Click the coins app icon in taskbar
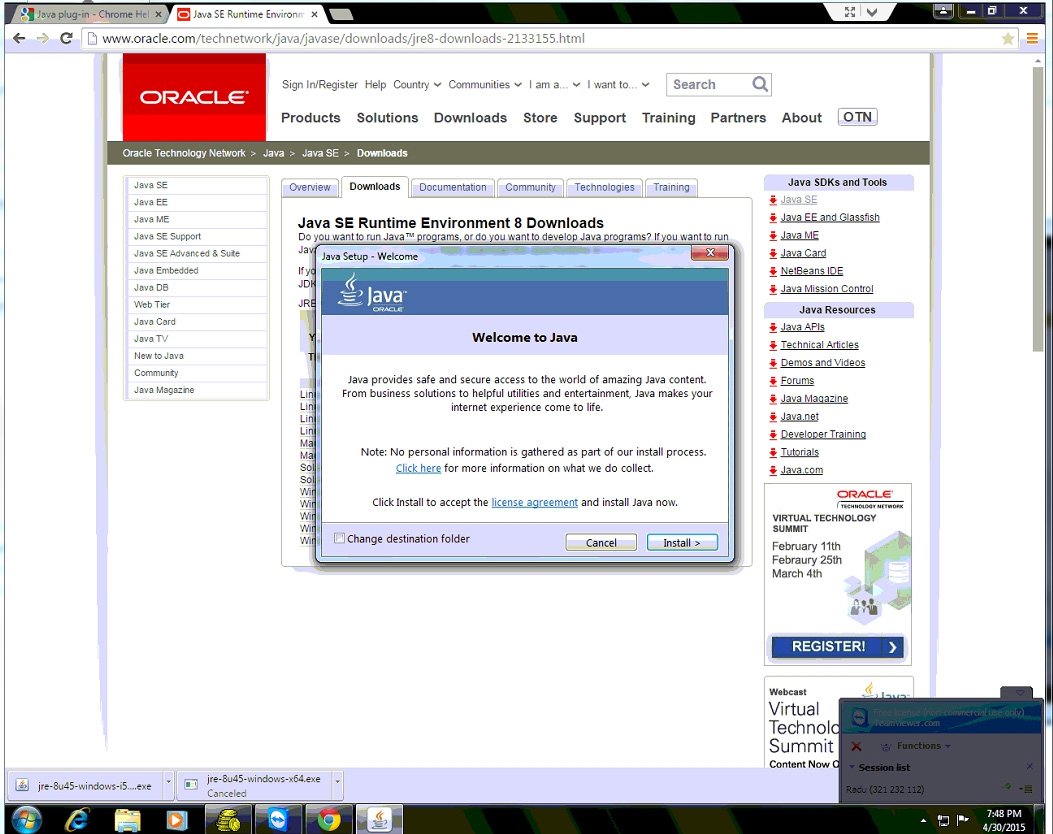This screenshot has width=1053, height=834. (228, 819)
